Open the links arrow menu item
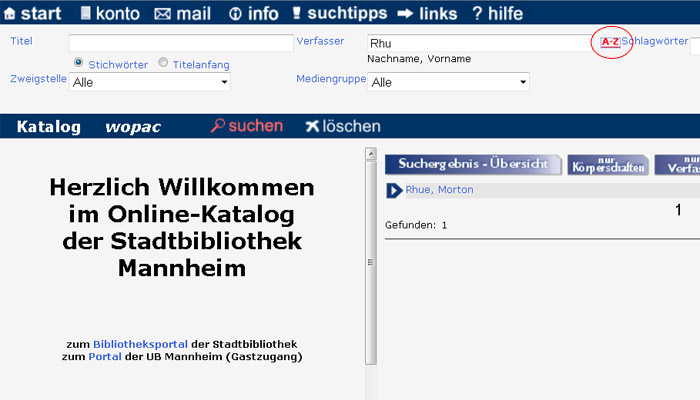The width and height of the screenshot is (700, 400). click(406, 14)
